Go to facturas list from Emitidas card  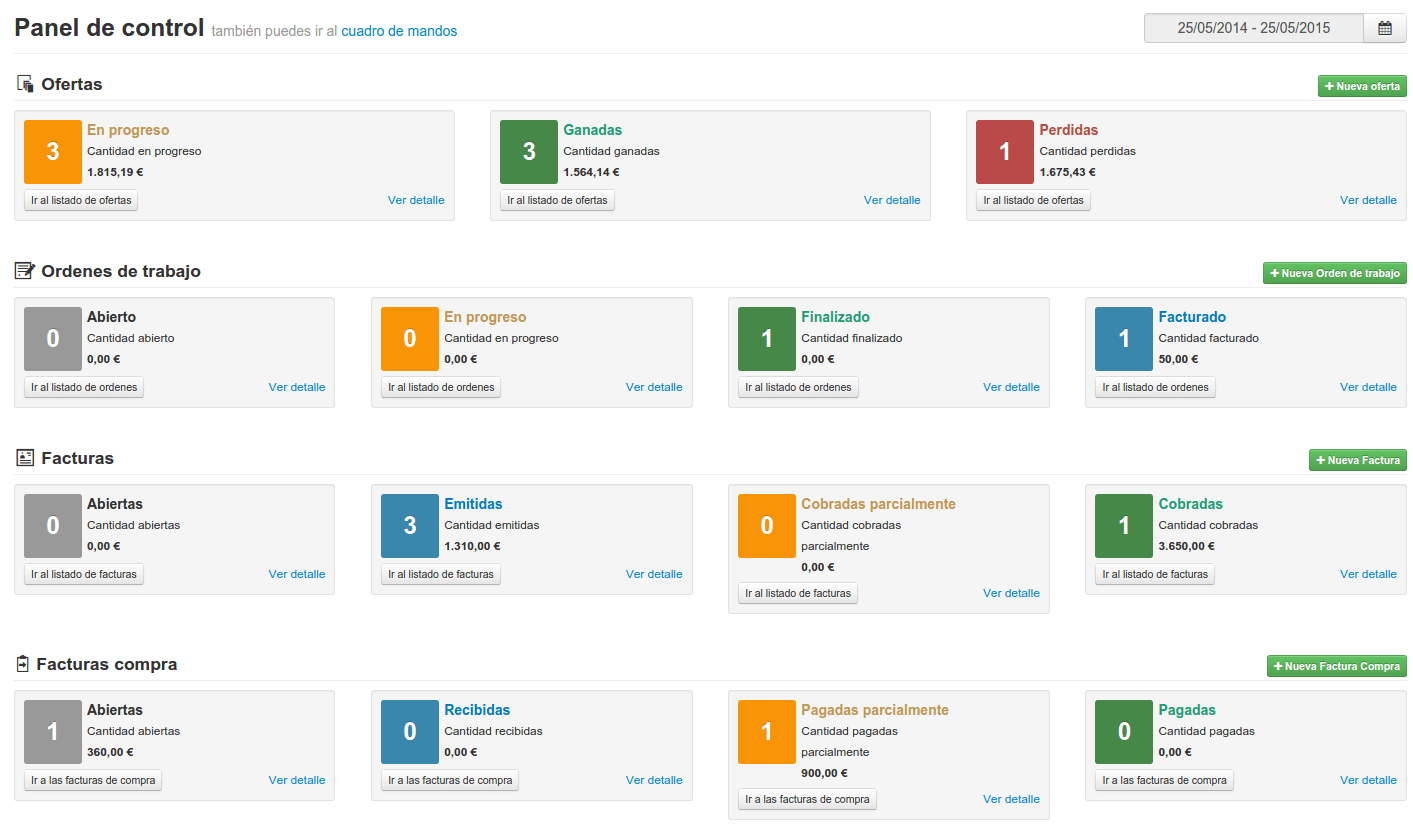[x=441, y=574]
